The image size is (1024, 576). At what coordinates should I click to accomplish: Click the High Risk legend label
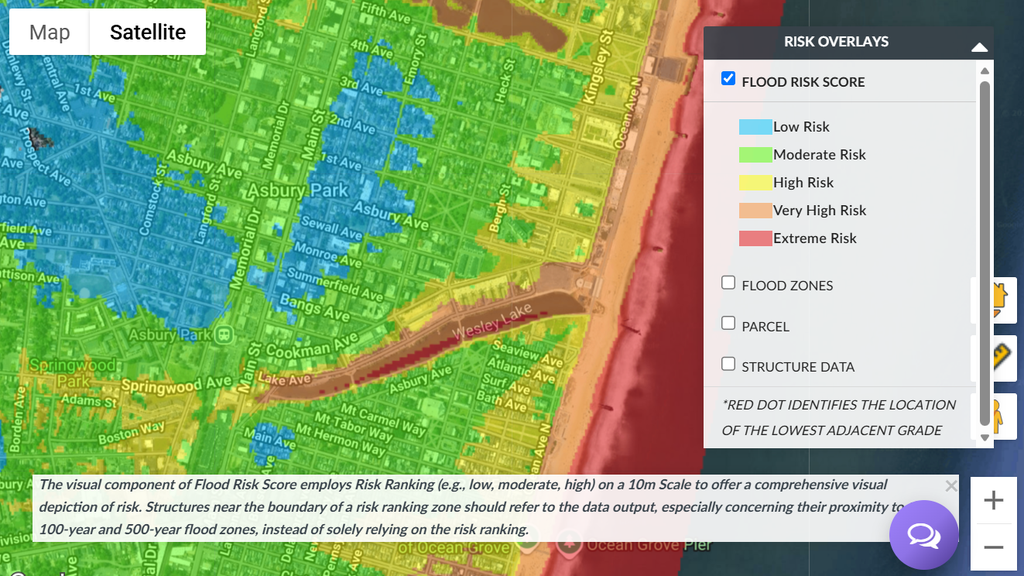pyautogui.click(x=803, y=183)
